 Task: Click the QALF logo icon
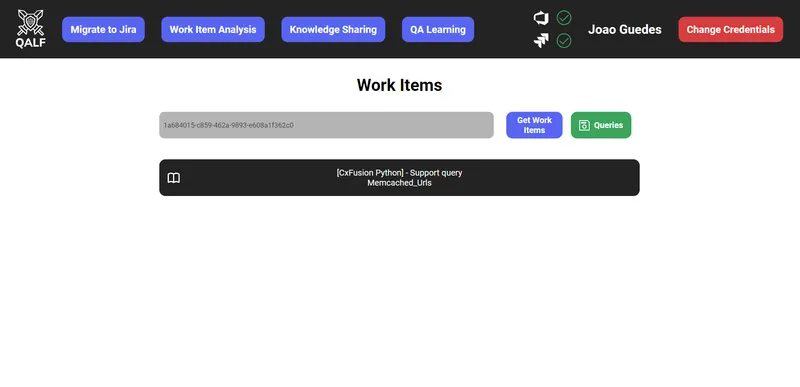click(31, 29)
